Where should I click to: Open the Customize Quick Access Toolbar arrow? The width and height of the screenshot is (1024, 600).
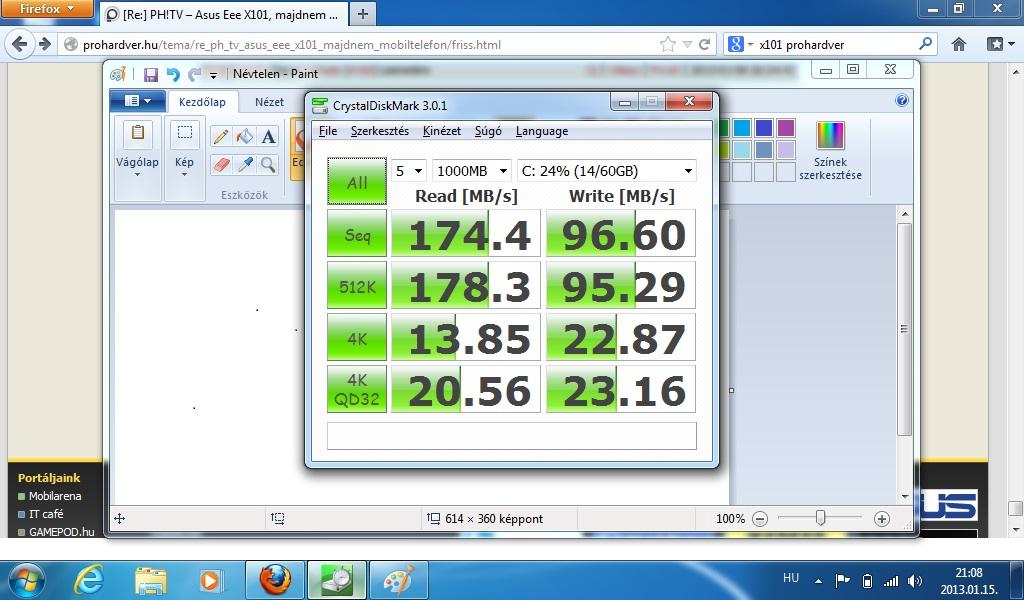coord(213,76)
